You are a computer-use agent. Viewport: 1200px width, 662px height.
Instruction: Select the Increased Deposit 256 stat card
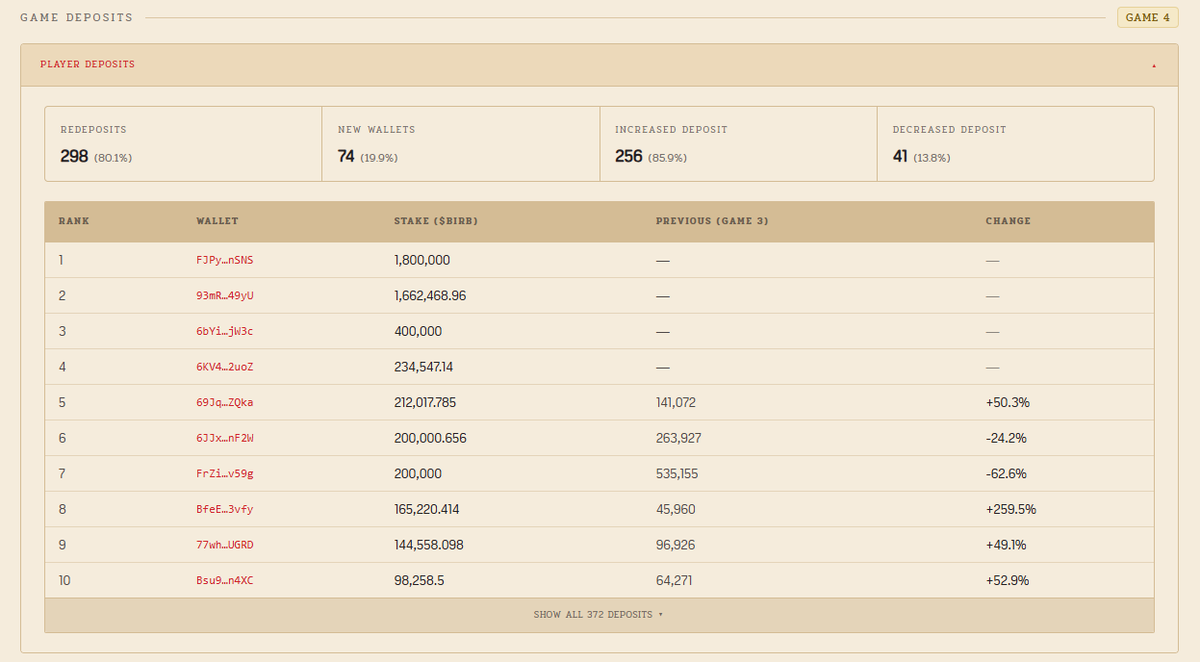(x=739, y=144)
